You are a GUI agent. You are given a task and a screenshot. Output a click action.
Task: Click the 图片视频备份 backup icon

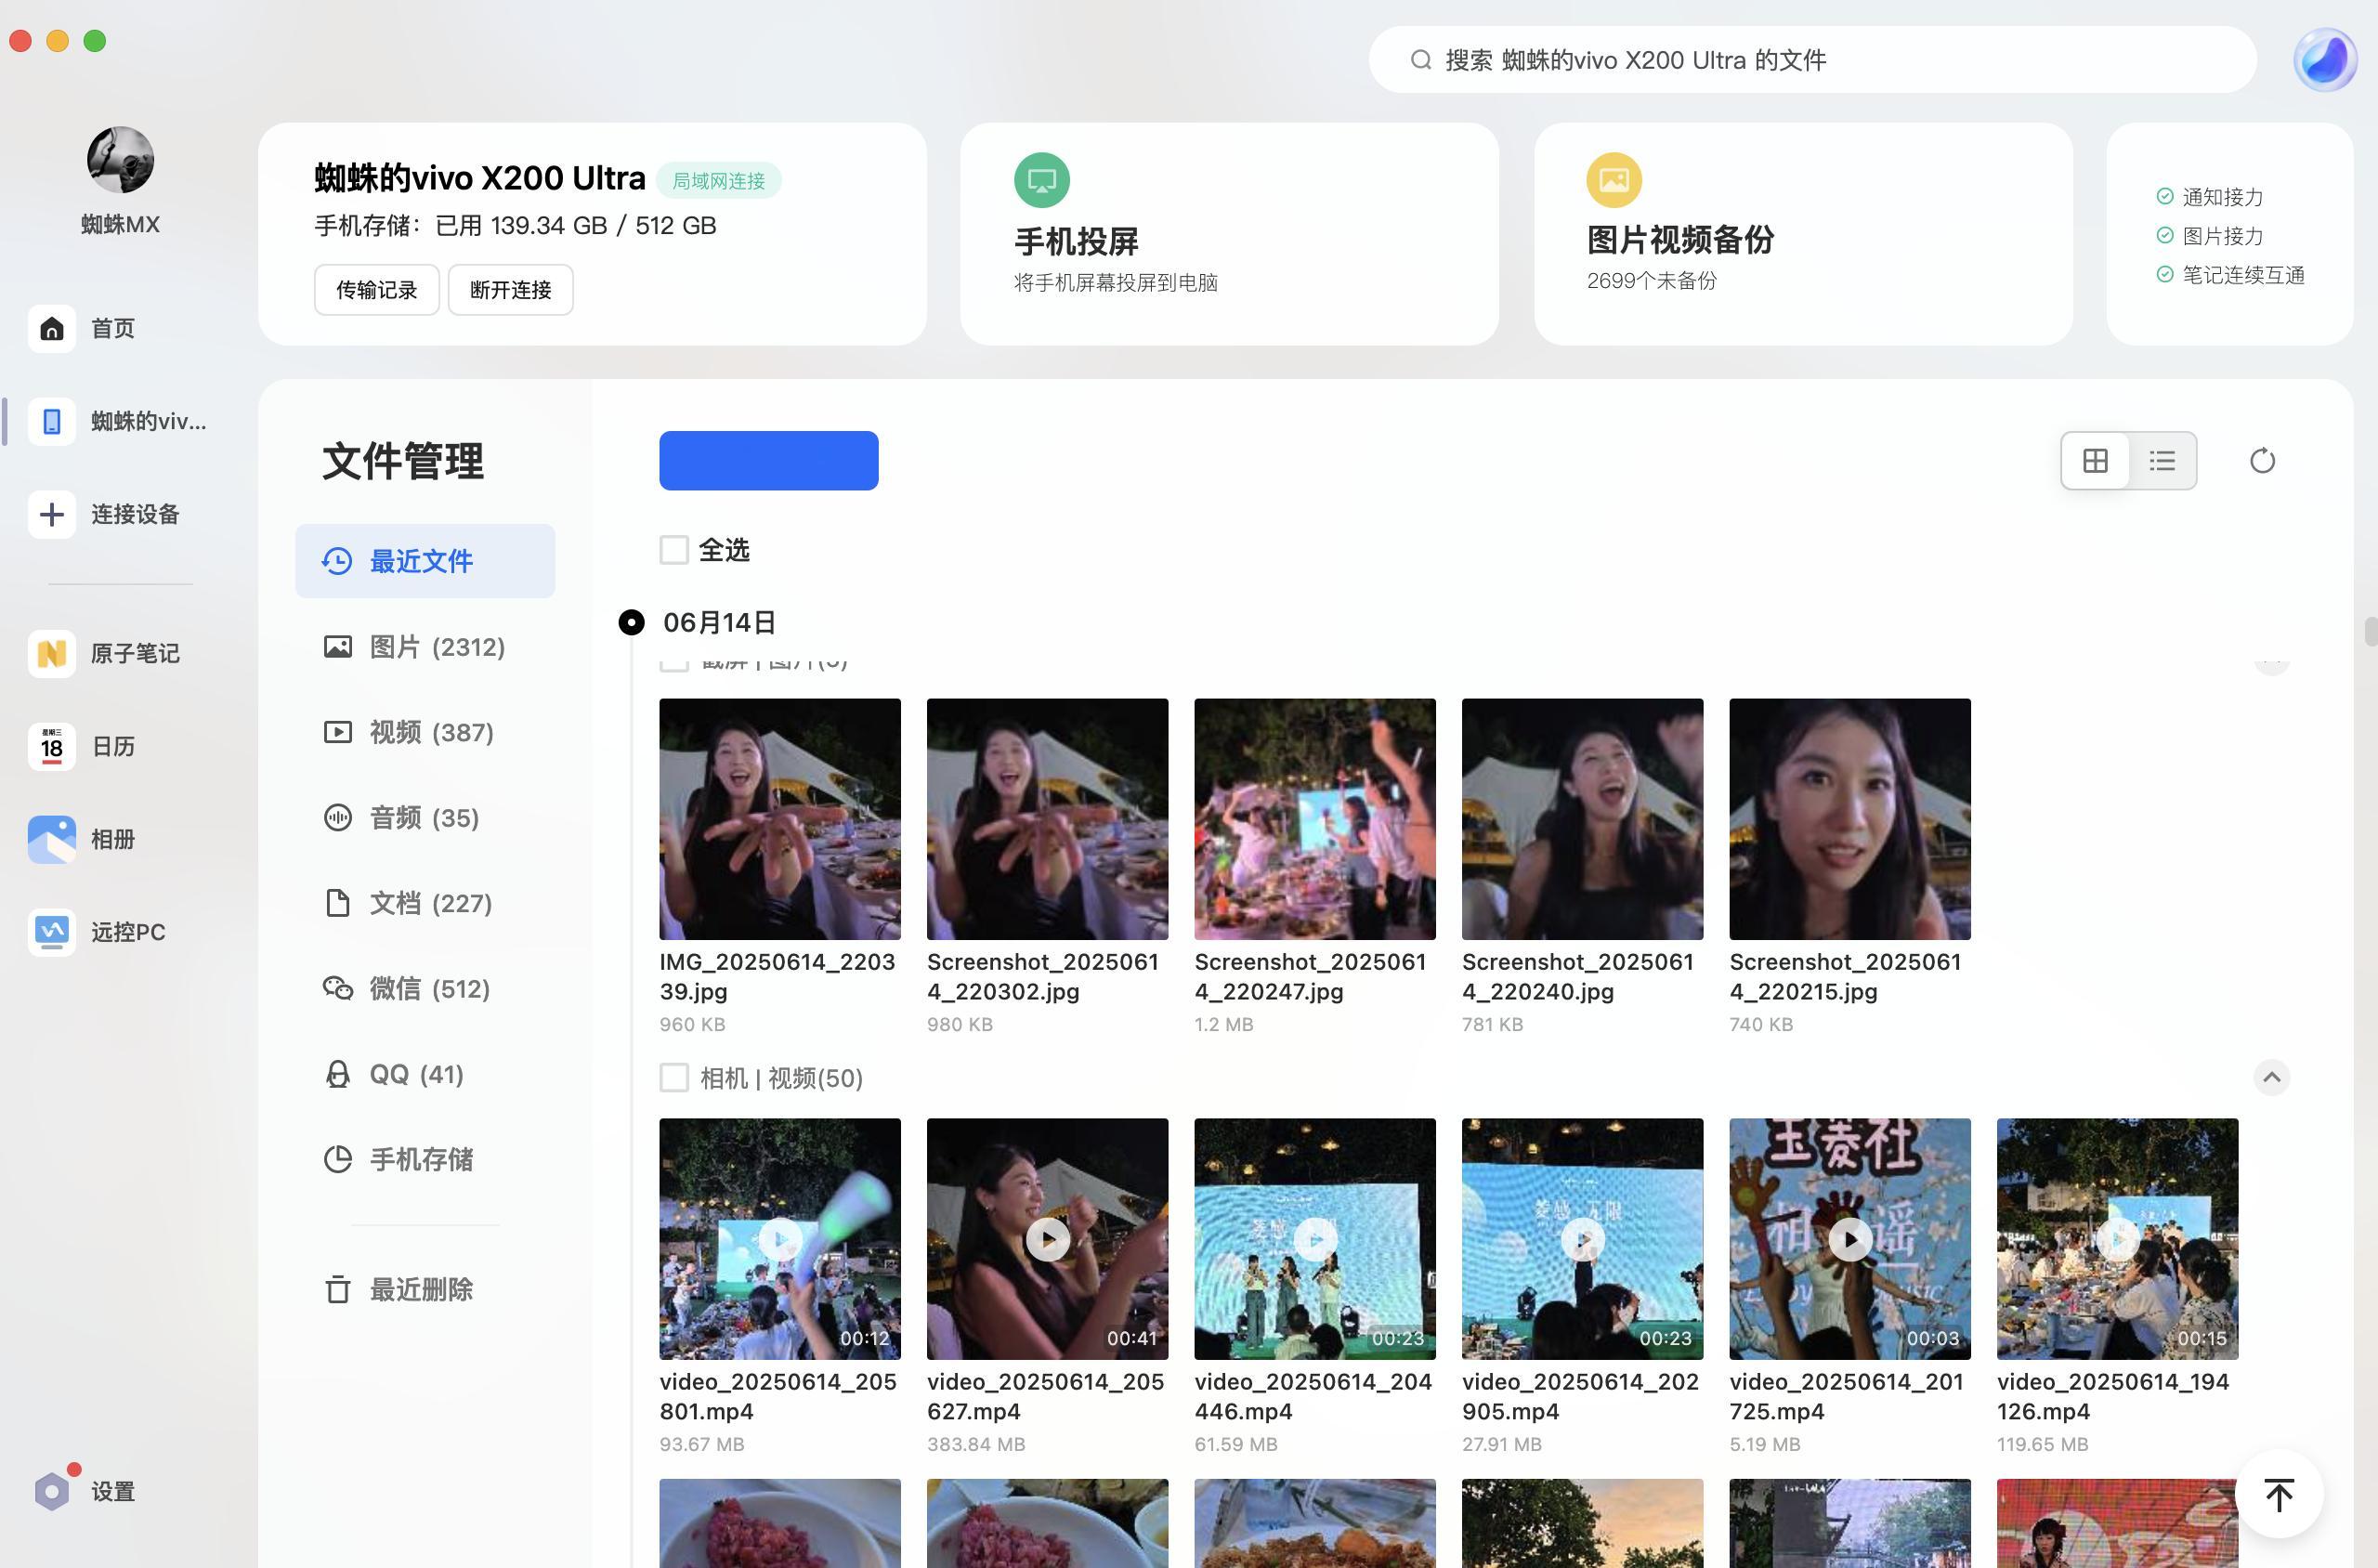tap(1614, 180)
